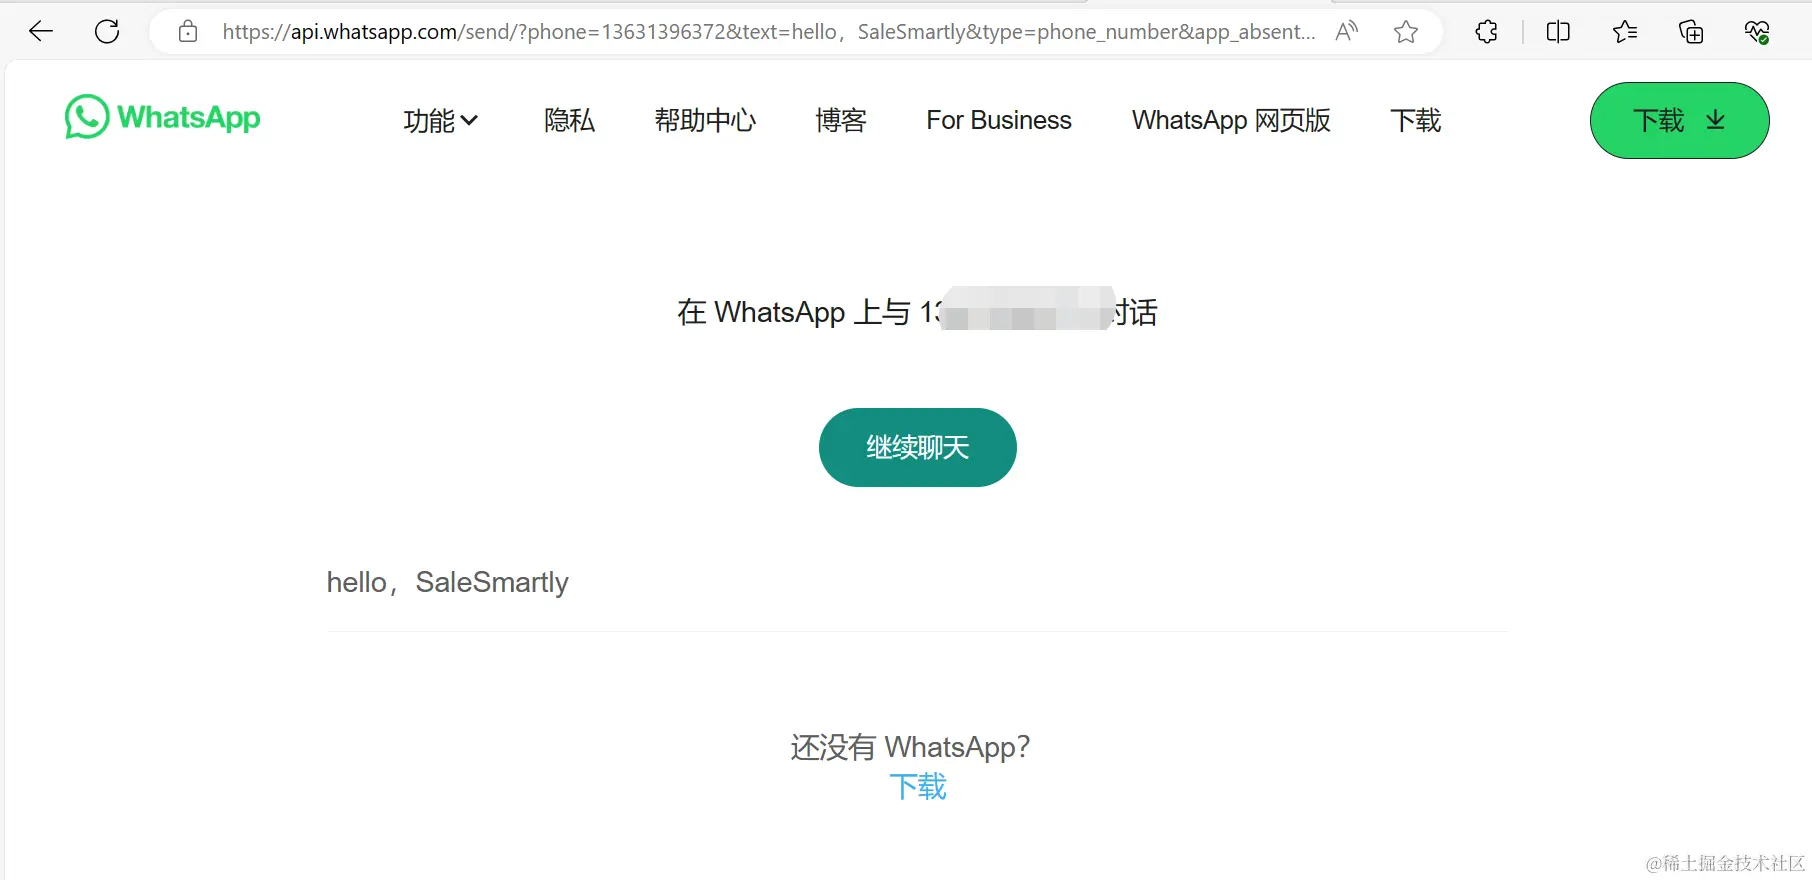
Task: Click the WhatsApp logo
Action: [163, 117]
